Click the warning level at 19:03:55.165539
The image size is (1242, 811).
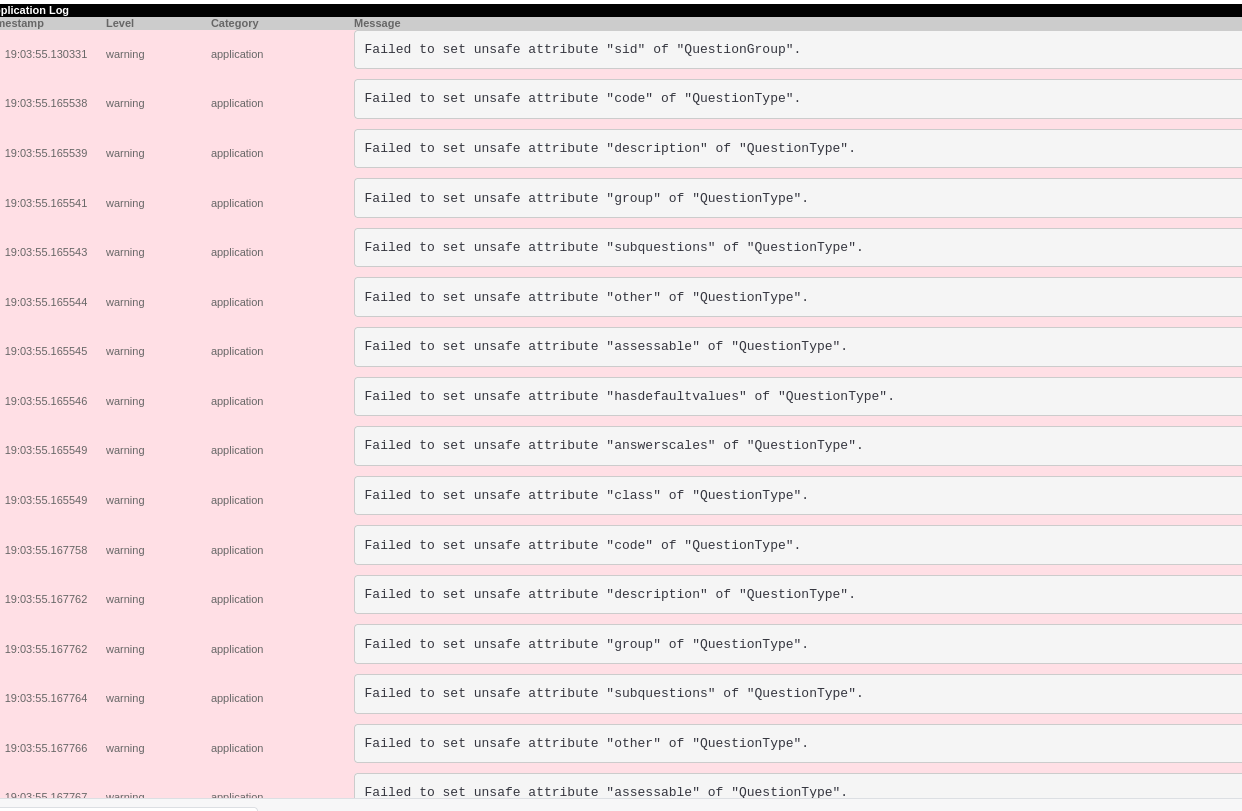point(125,153)
